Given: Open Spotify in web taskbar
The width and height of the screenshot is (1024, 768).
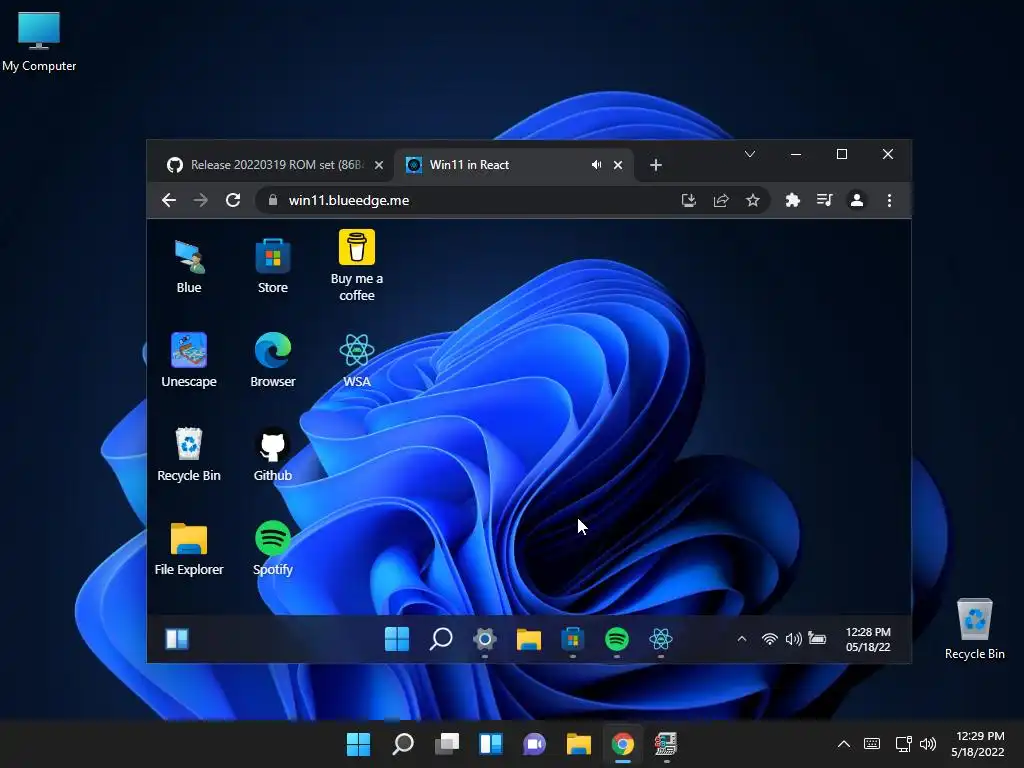Looking at the screenshot, I should [616, 639].
